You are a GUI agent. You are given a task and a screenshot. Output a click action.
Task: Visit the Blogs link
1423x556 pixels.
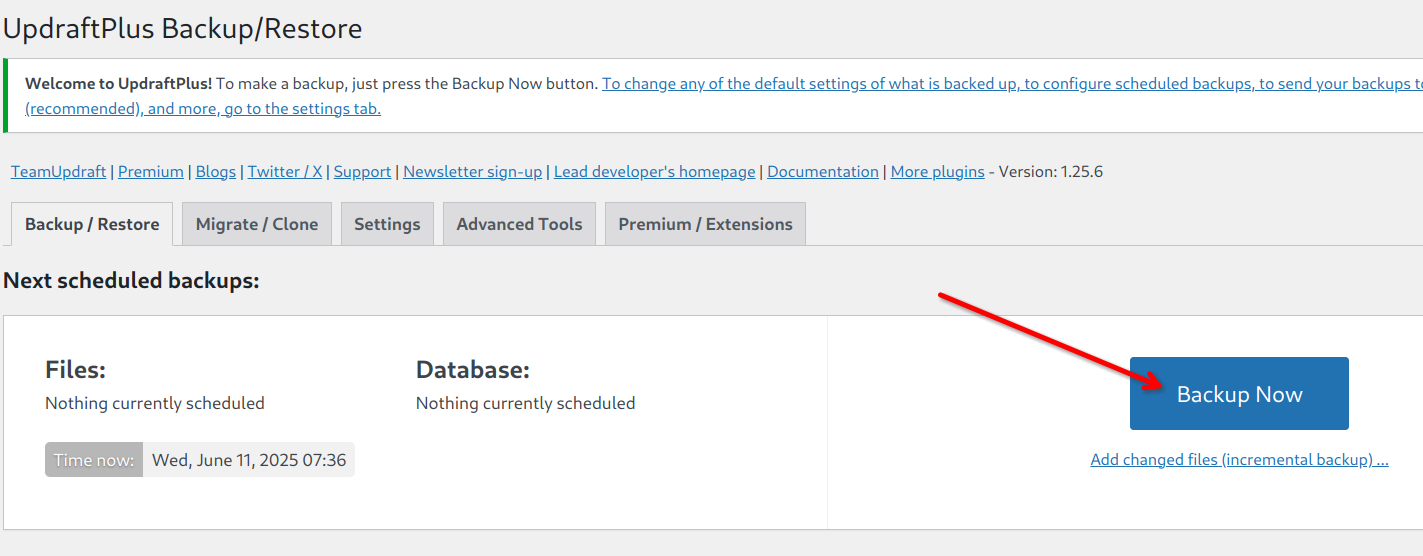(216, 172)
